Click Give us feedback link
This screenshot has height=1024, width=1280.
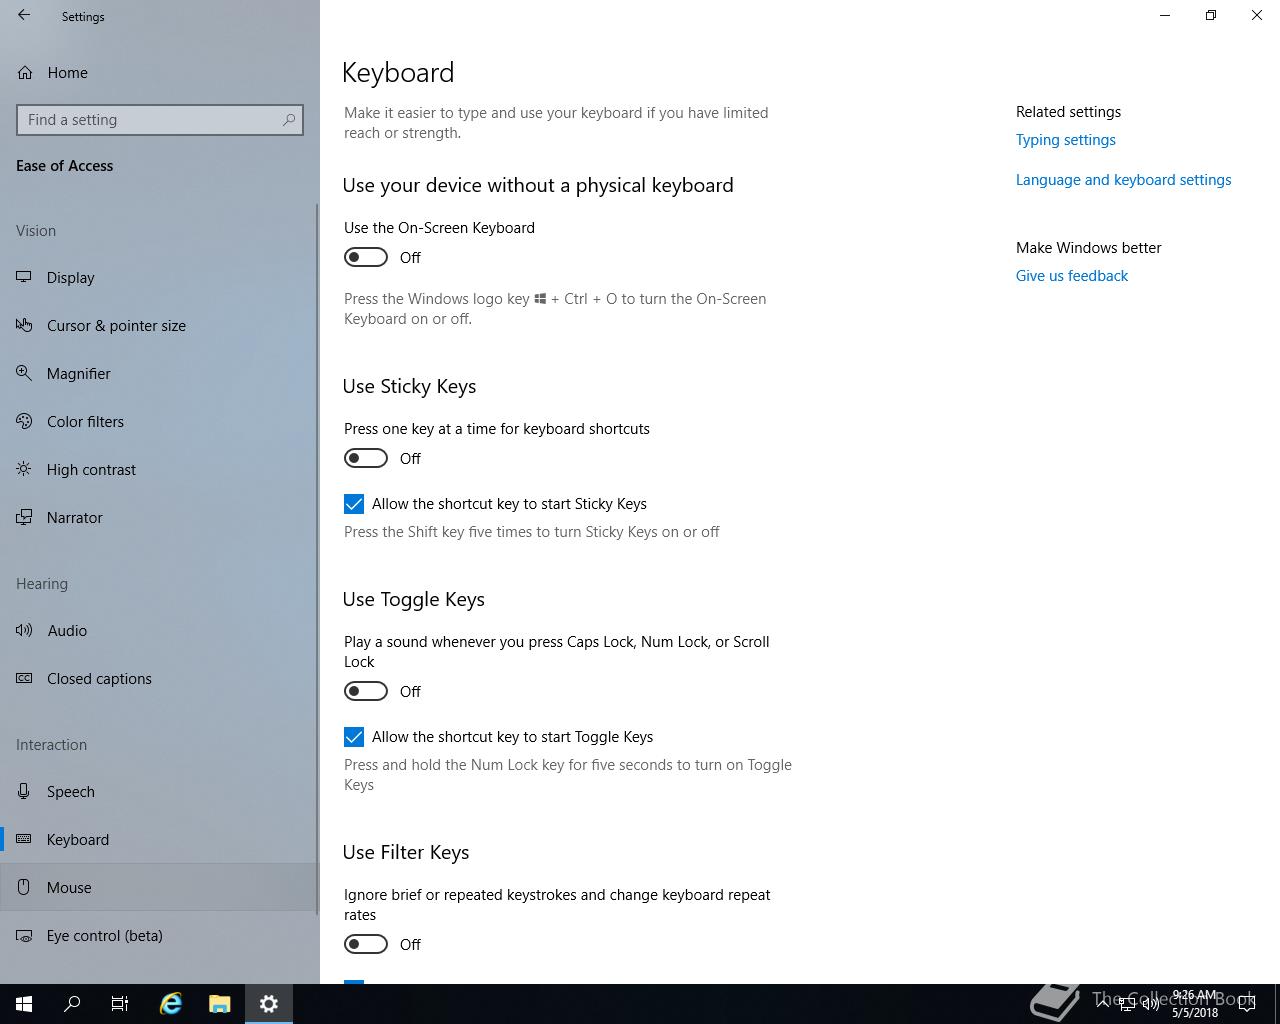point(1072,276)
